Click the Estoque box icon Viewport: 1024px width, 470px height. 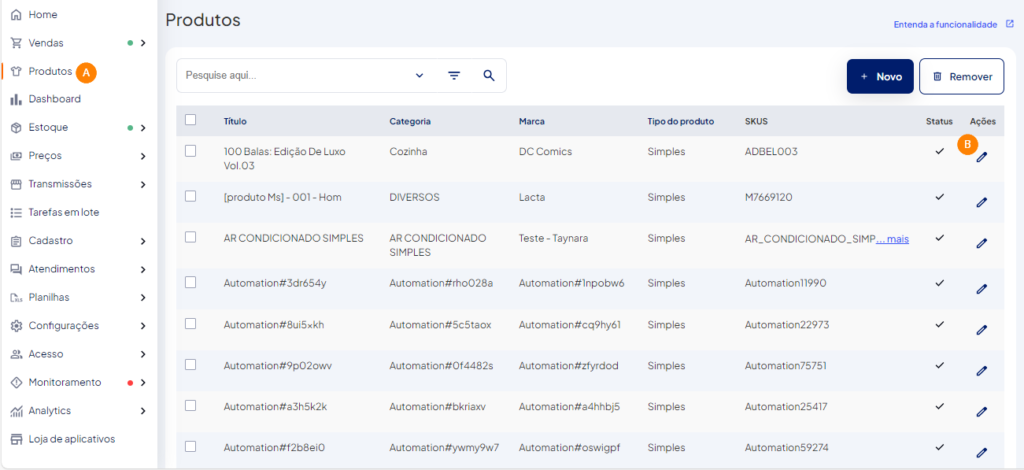click(x=17, y=128)
